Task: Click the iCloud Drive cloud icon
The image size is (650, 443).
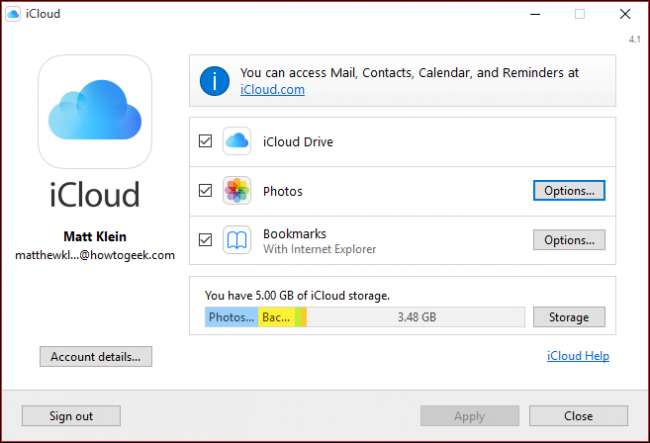Action: pyautogui.click(x=237, y=141)
